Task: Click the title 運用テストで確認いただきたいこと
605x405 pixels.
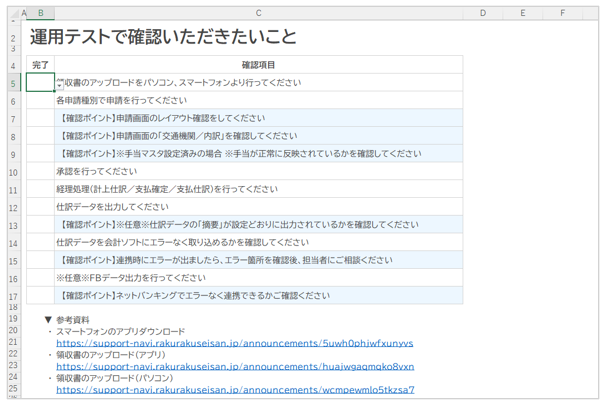Action: [x=163, y=38]
